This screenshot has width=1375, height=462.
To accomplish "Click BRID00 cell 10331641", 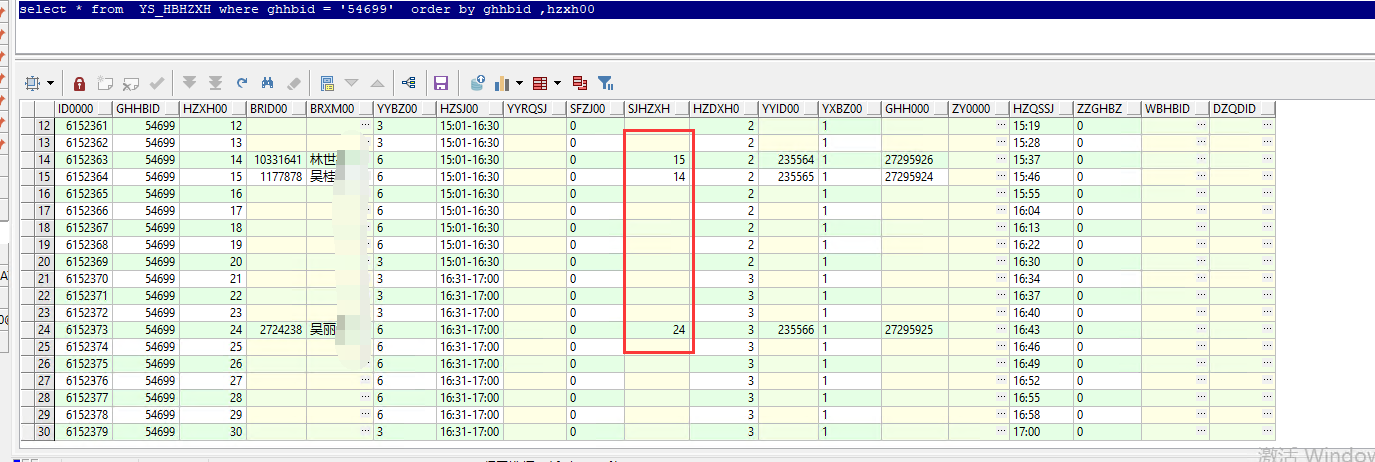I will click(276, 160).
